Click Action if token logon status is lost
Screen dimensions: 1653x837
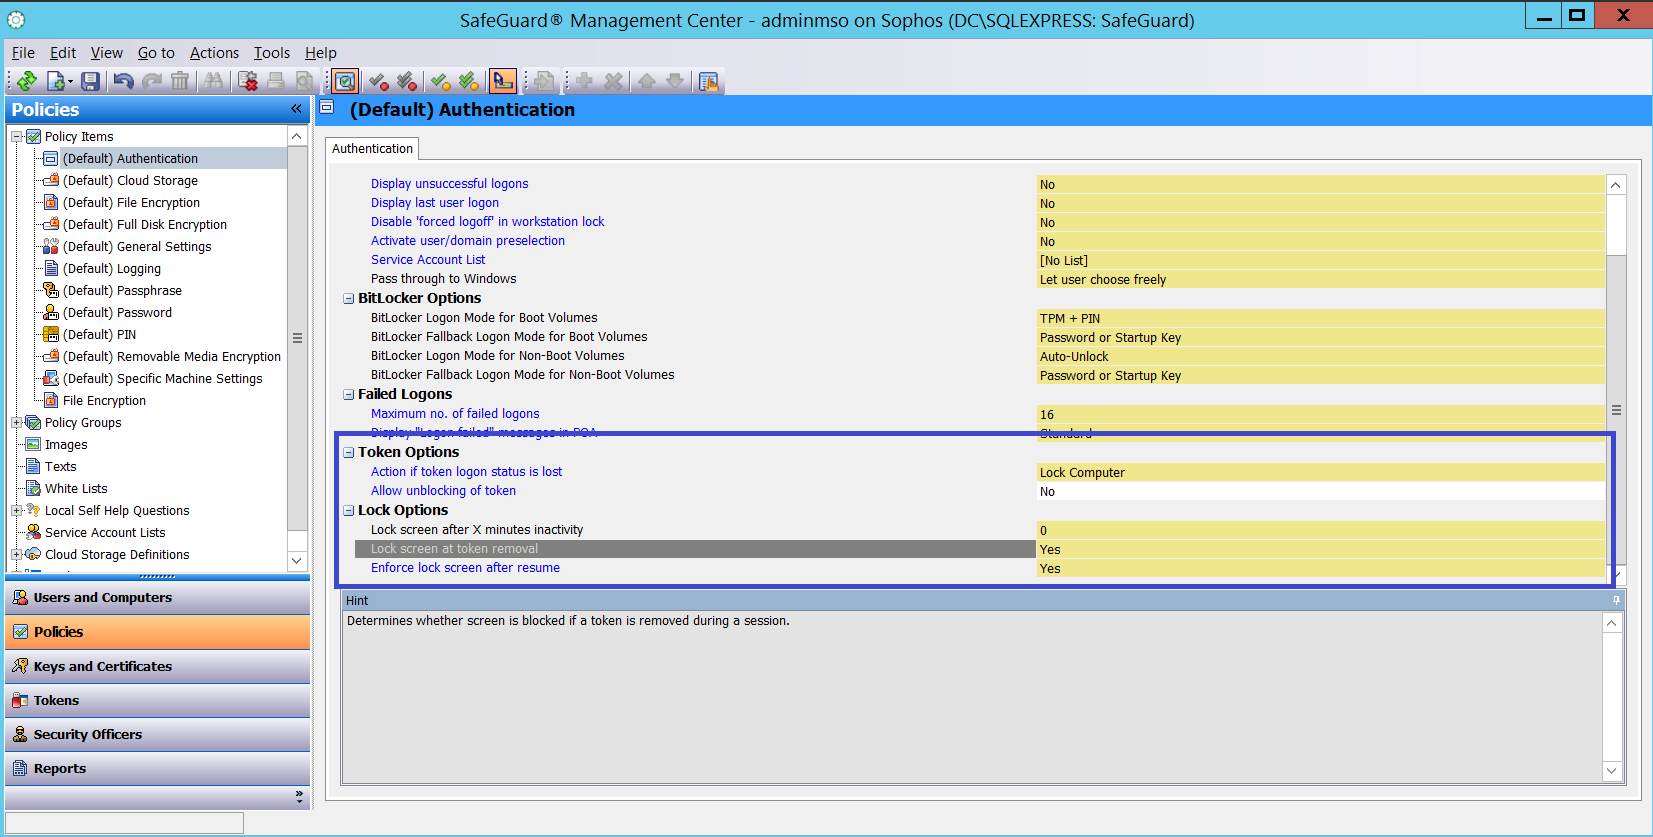coord(466,472)
